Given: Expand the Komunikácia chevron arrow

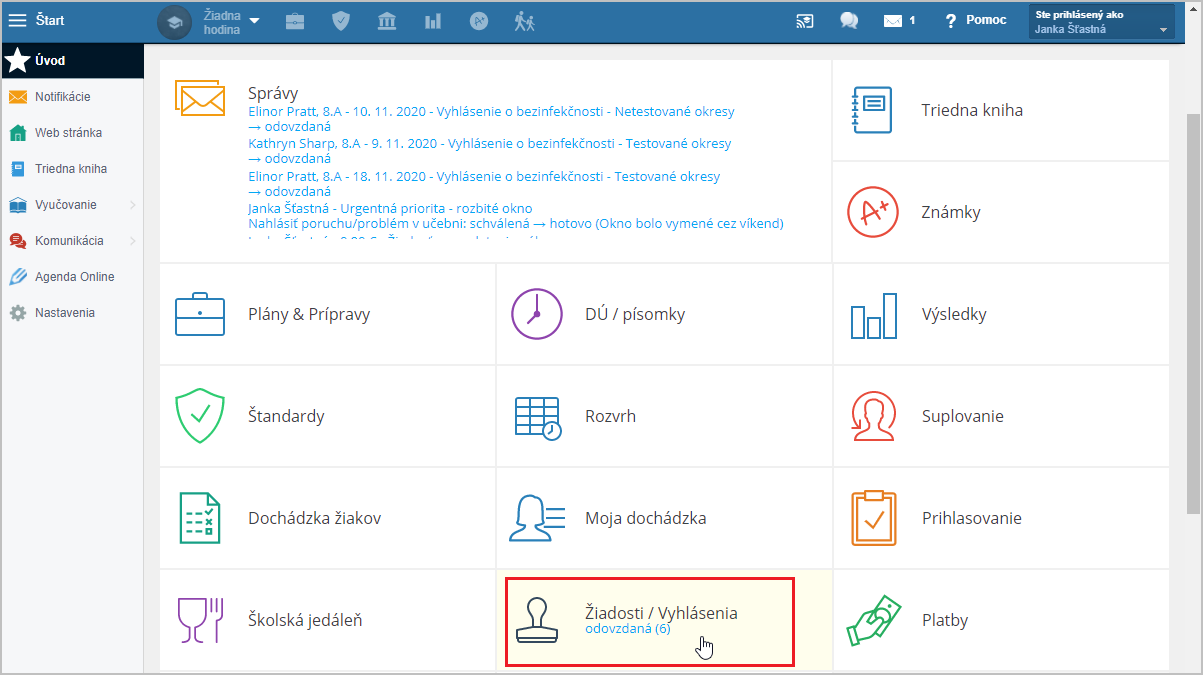Looking at the screenshot, I should pyautogui.click(x=132, y=241).
